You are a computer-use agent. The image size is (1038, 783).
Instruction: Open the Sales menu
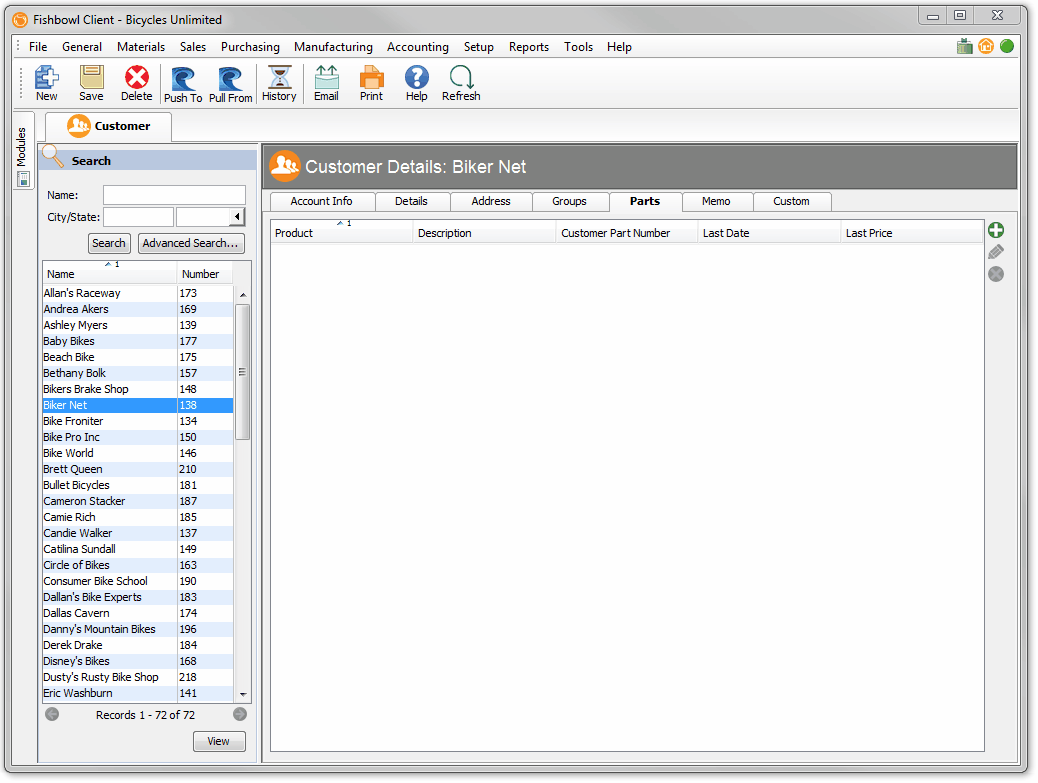point(193,47)
